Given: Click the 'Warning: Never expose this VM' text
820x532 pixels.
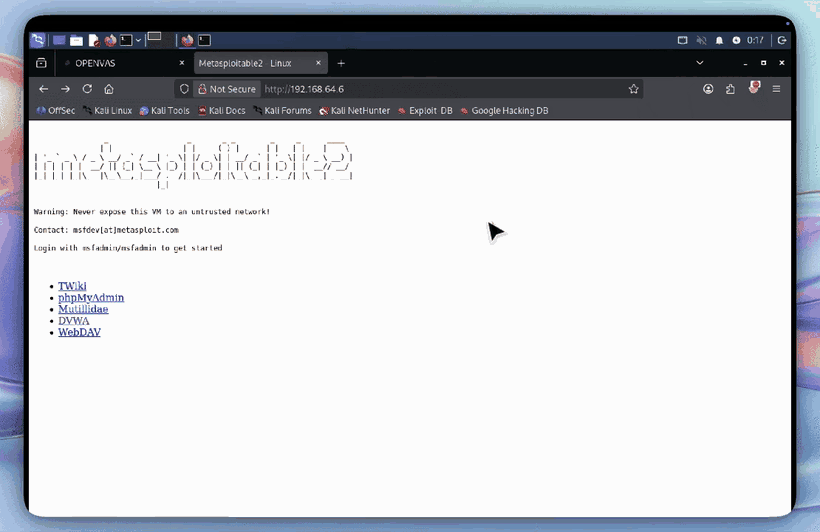Looking at the screenshot, I should click(152, 212).
